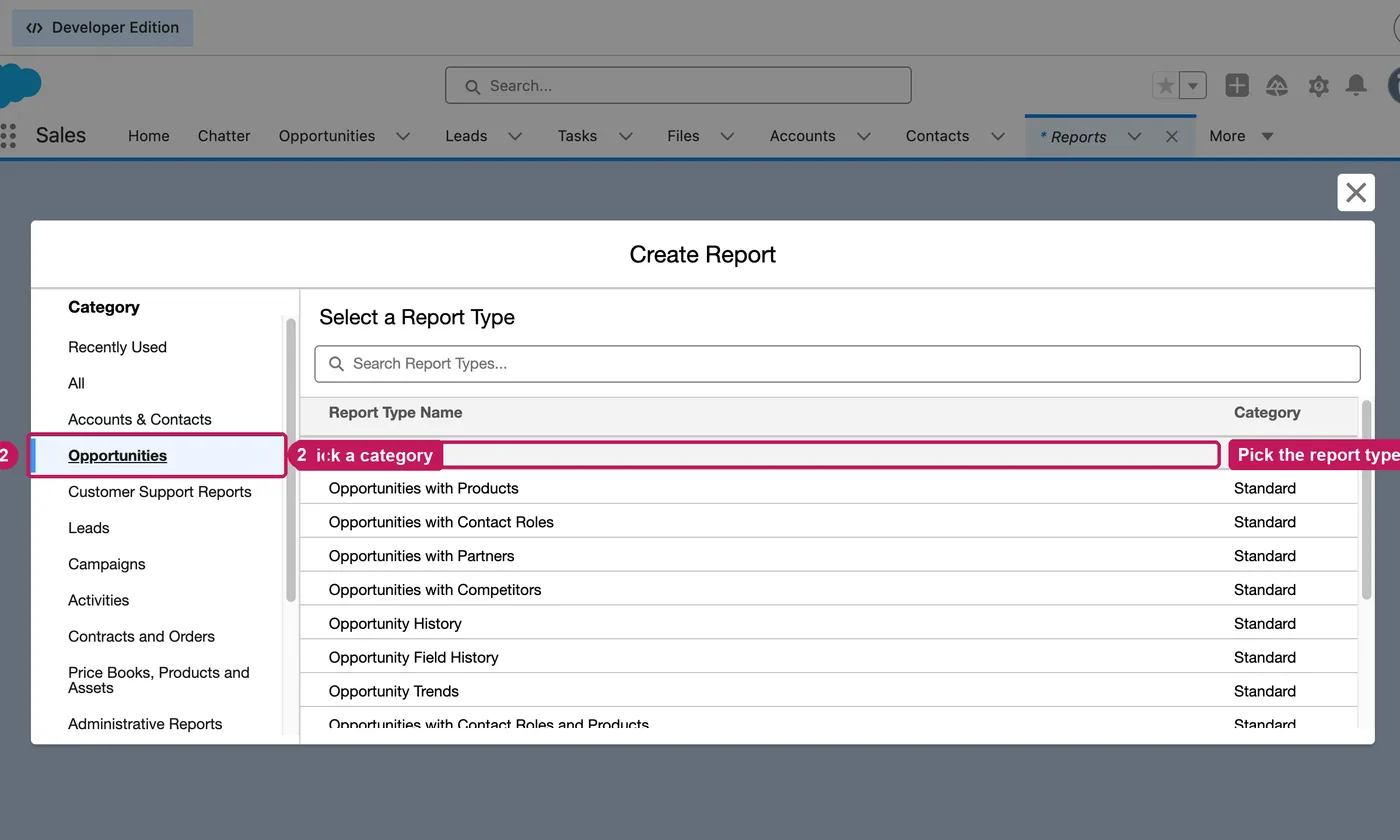1400x840 pixels.
Task: Close the Create Report dialog
Action: click(x=1356, y=192)
